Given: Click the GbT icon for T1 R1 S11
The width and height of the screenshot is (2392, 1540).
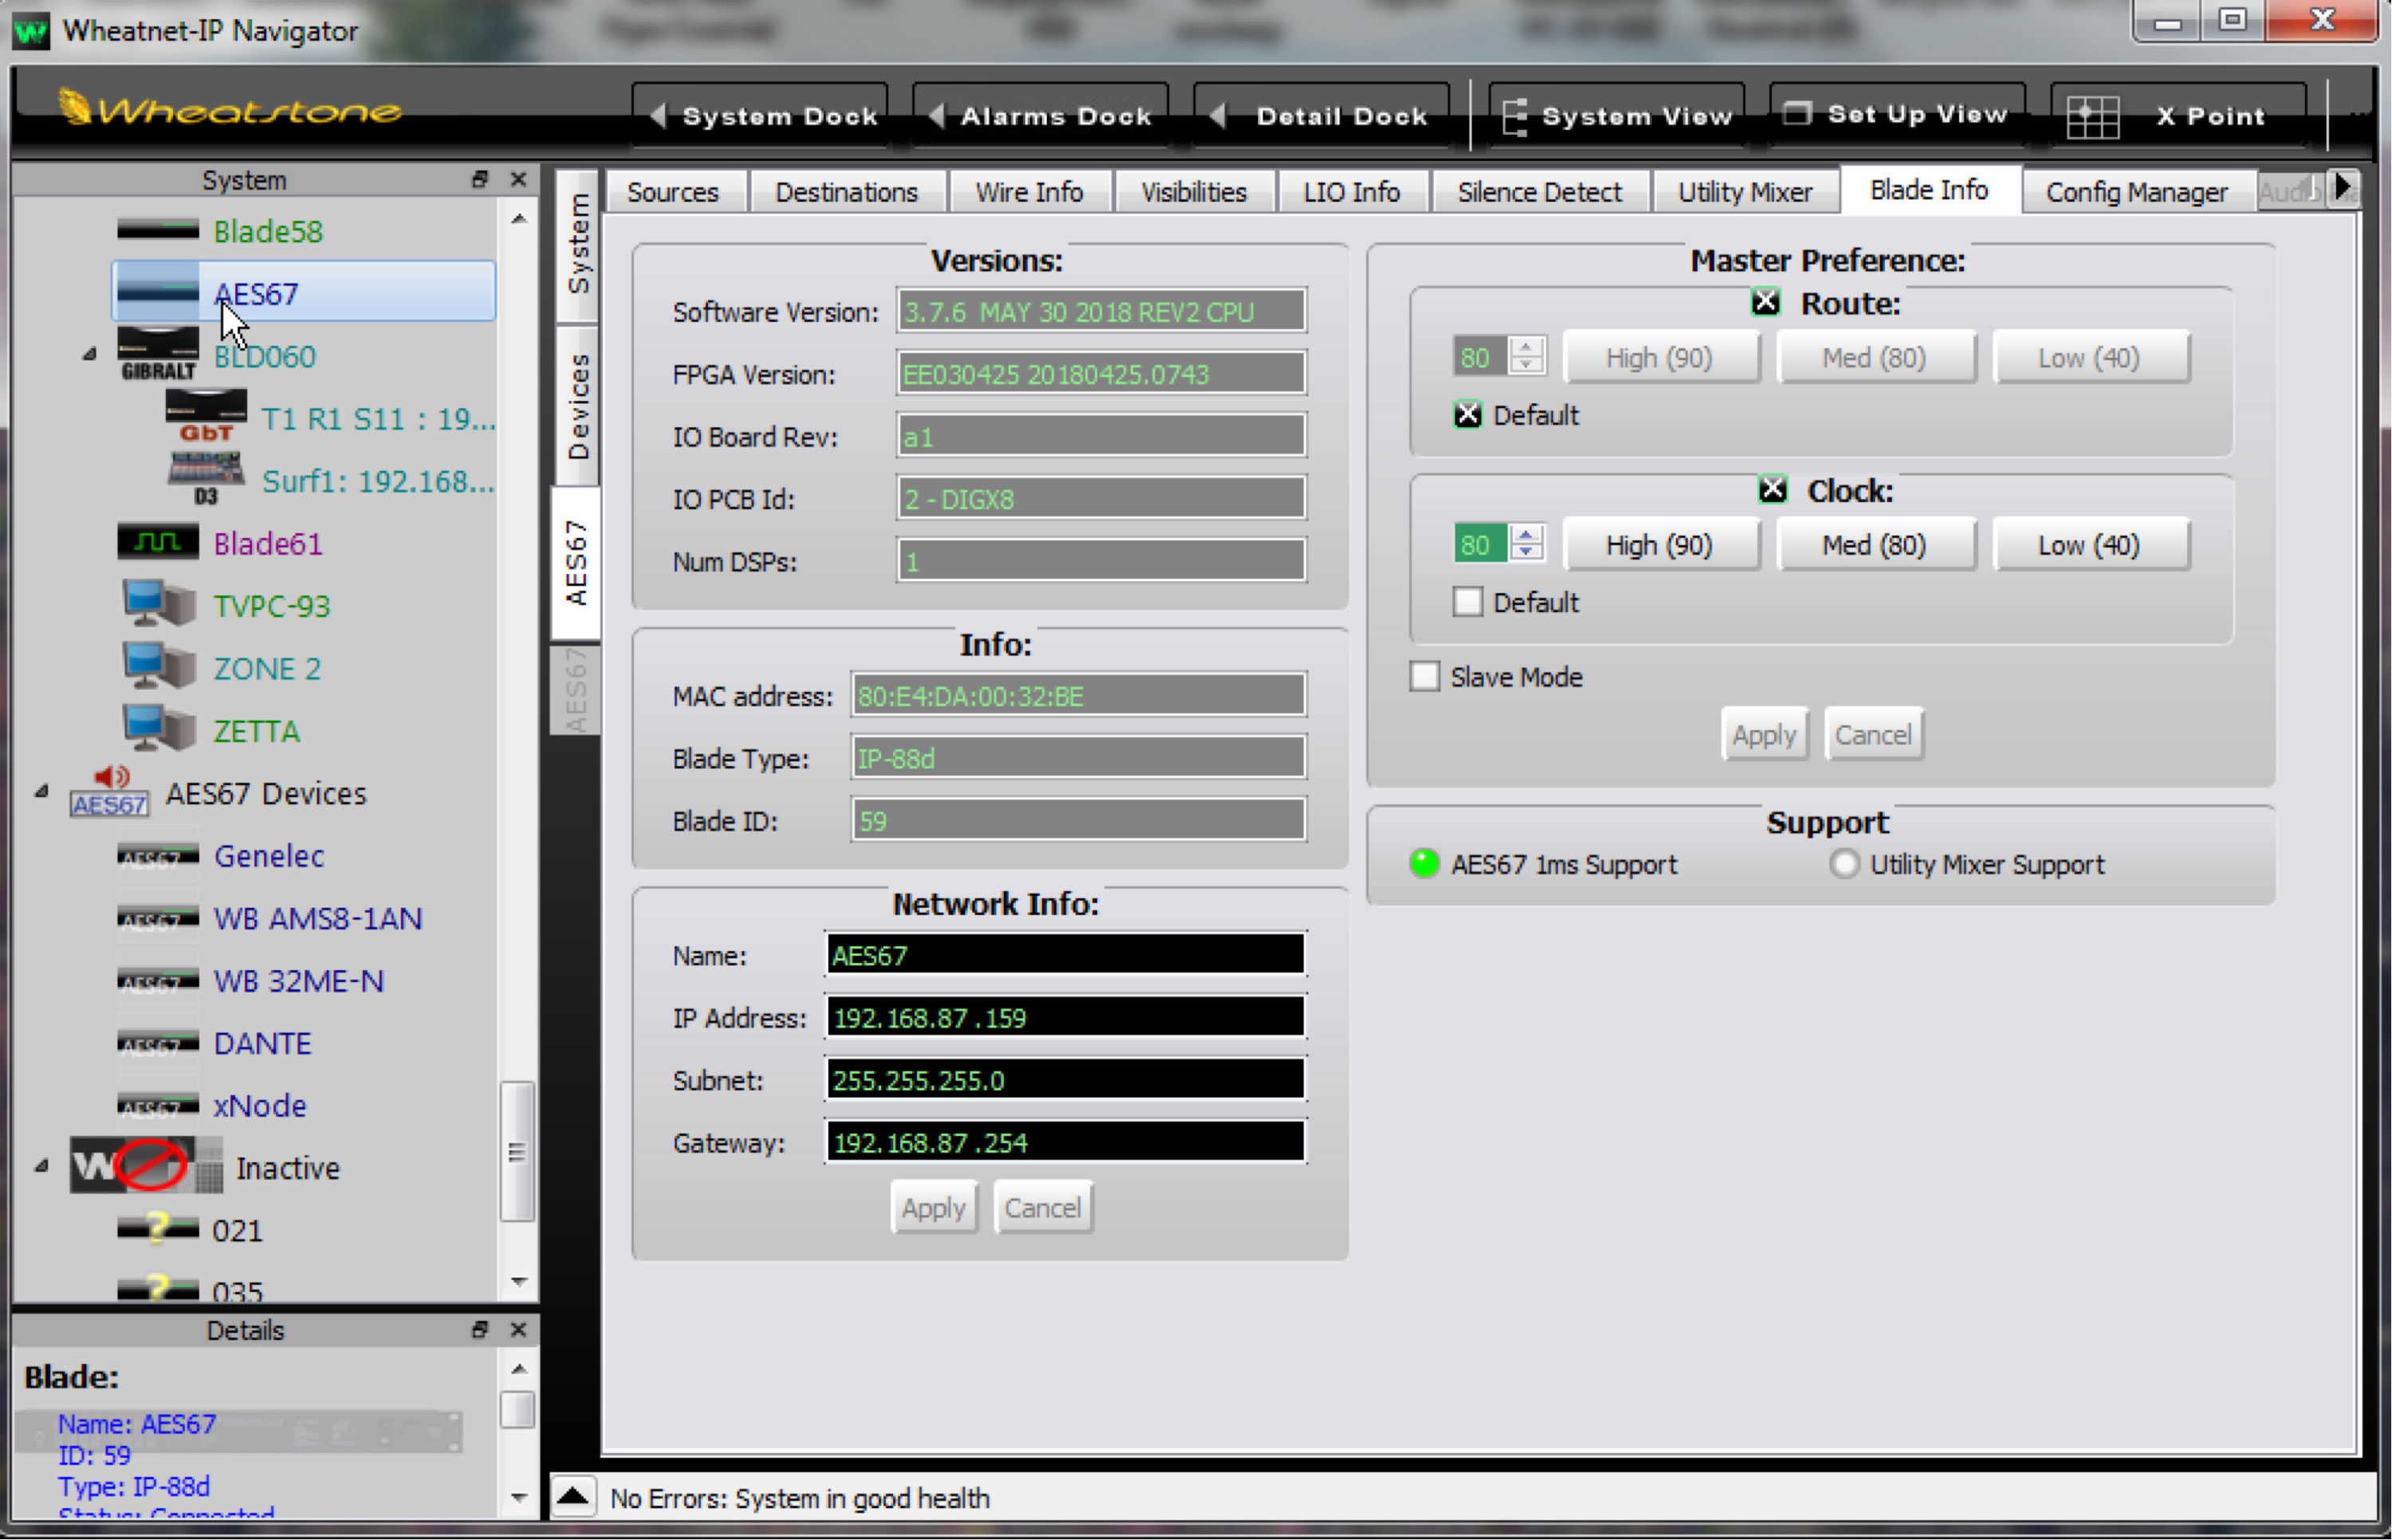Looking at the screenshot, I should pos(206,416).
